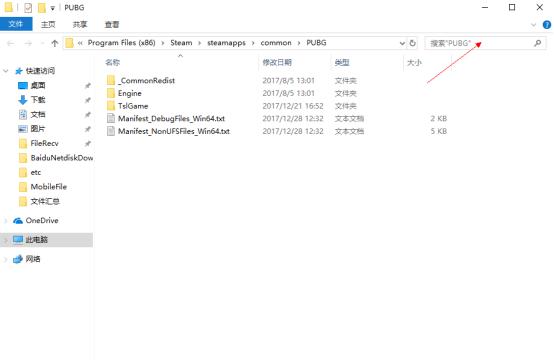The width and height of the screenshot is (554, 360).
Task: Click the Manifest_NonUFSFiles text file icon
Action: point(111,131)
